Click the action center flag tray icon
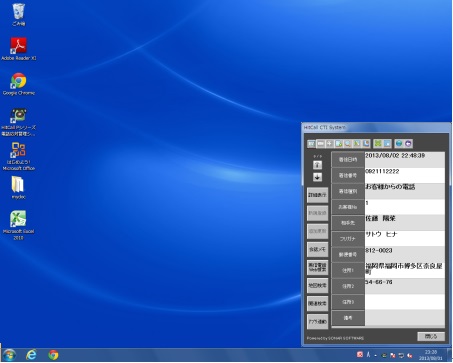 coord(393,355)
